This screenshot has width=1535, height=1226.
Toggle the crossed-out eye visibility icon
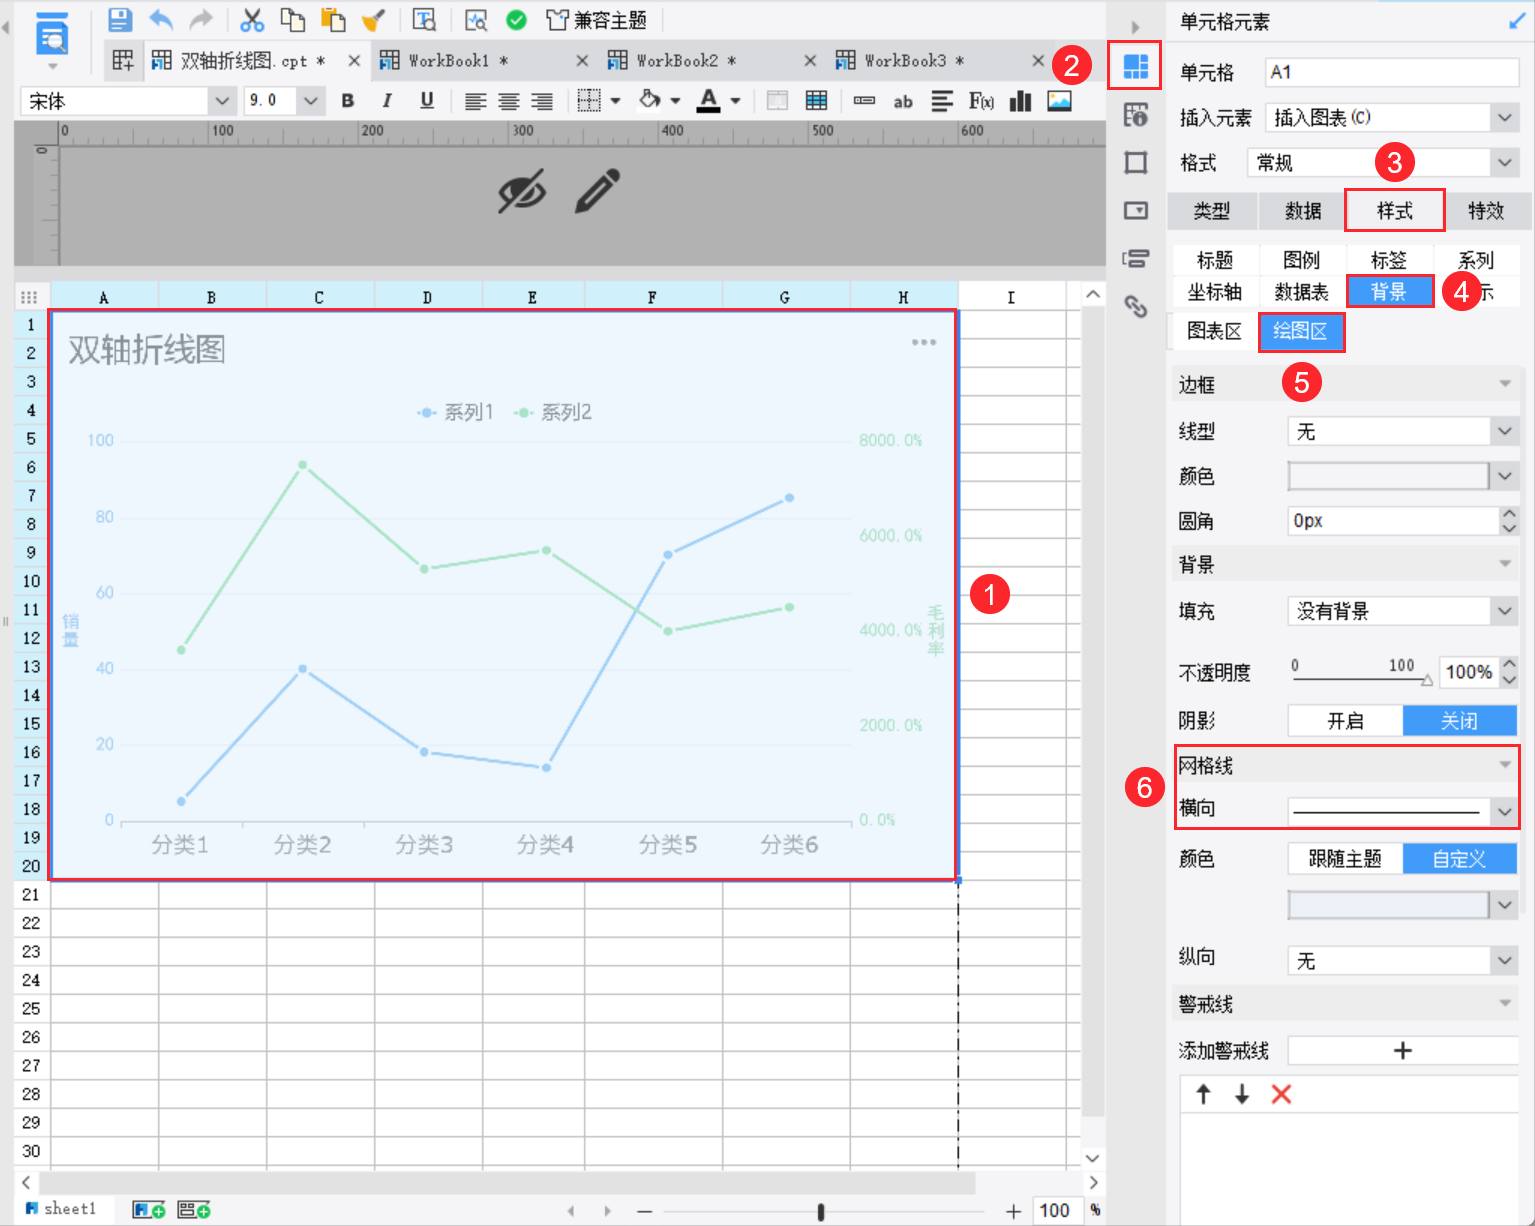(x=522, y=191)
